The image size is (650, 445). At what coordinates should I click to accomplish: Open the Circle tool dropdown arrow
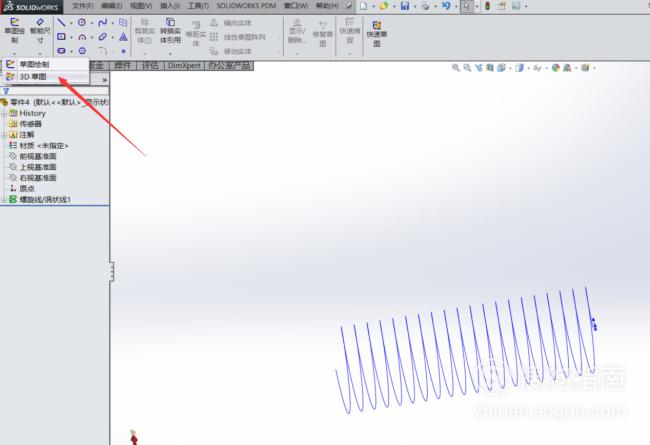coord(92,23)
